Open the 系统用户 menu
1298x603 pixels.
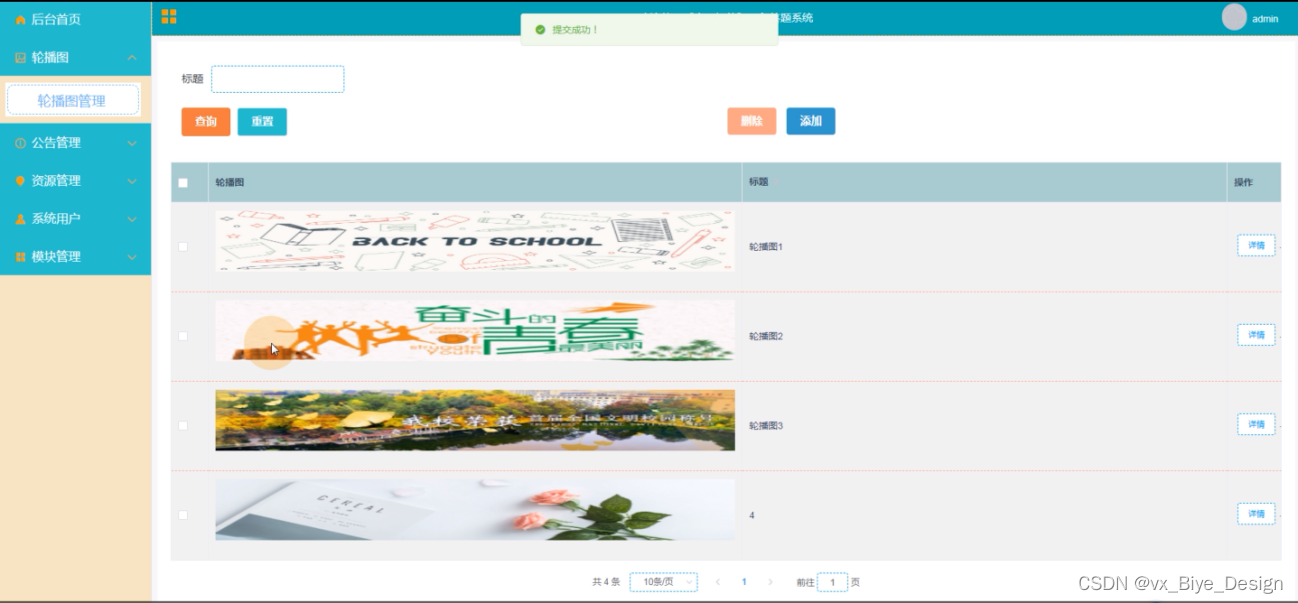tap(76, 219)
